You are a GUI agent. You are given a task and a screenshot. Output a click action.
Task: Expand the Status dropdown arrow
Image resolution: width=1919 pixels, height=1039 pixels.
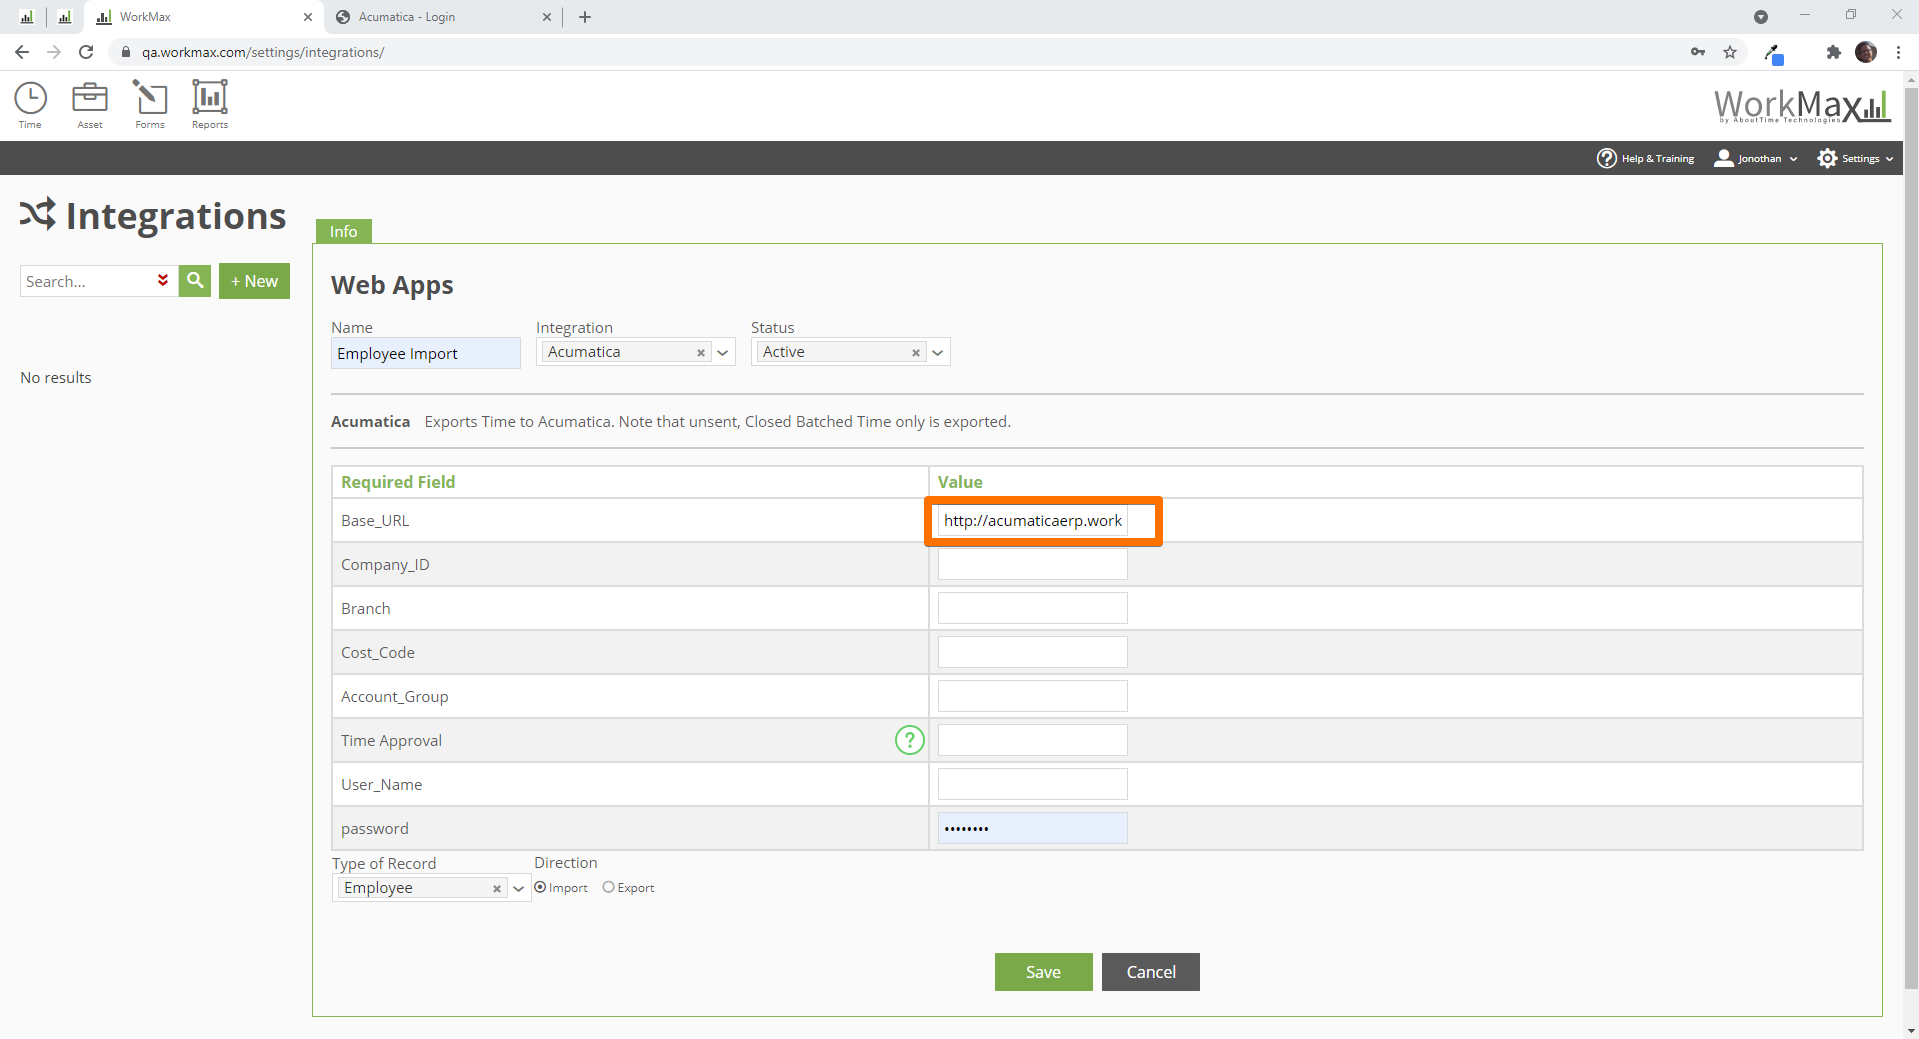point(938,353)
